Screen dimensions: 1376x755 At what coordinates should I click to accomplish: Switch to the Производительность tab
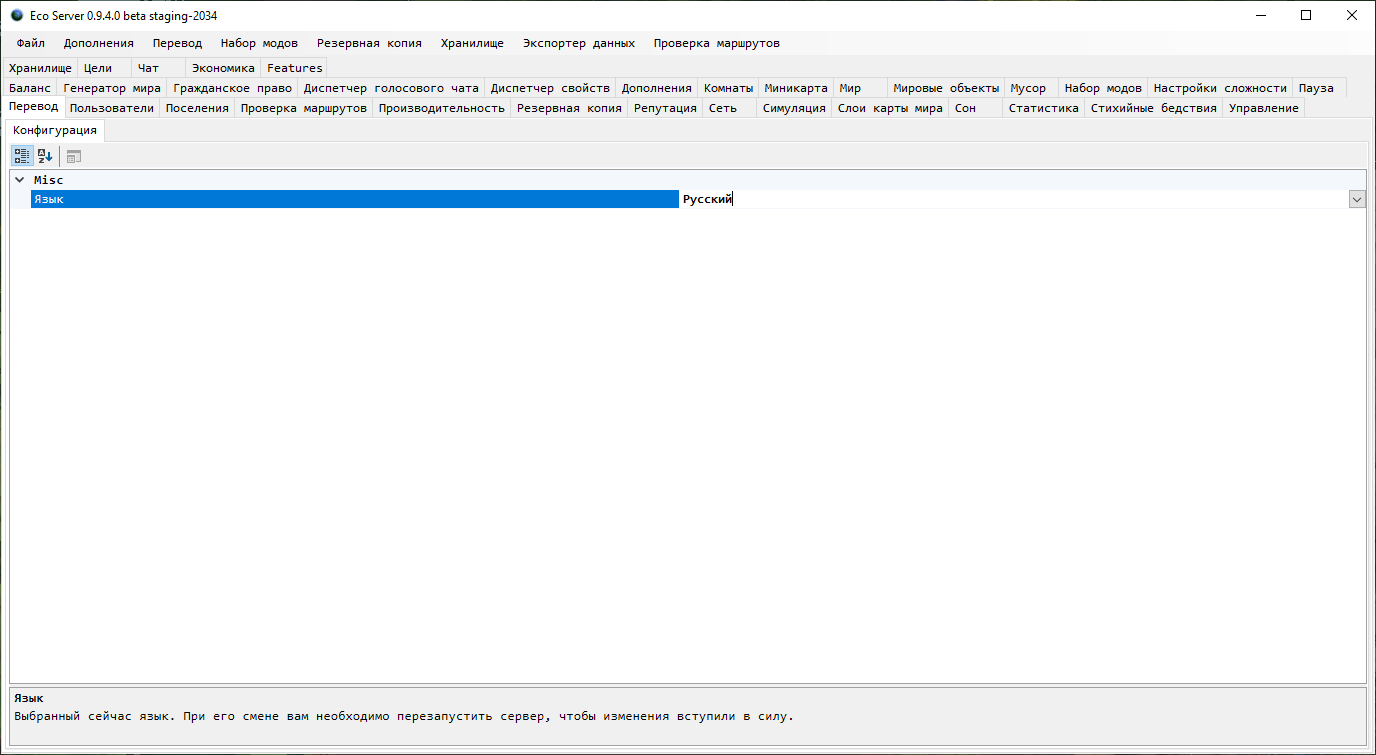[x=441, y=108]
